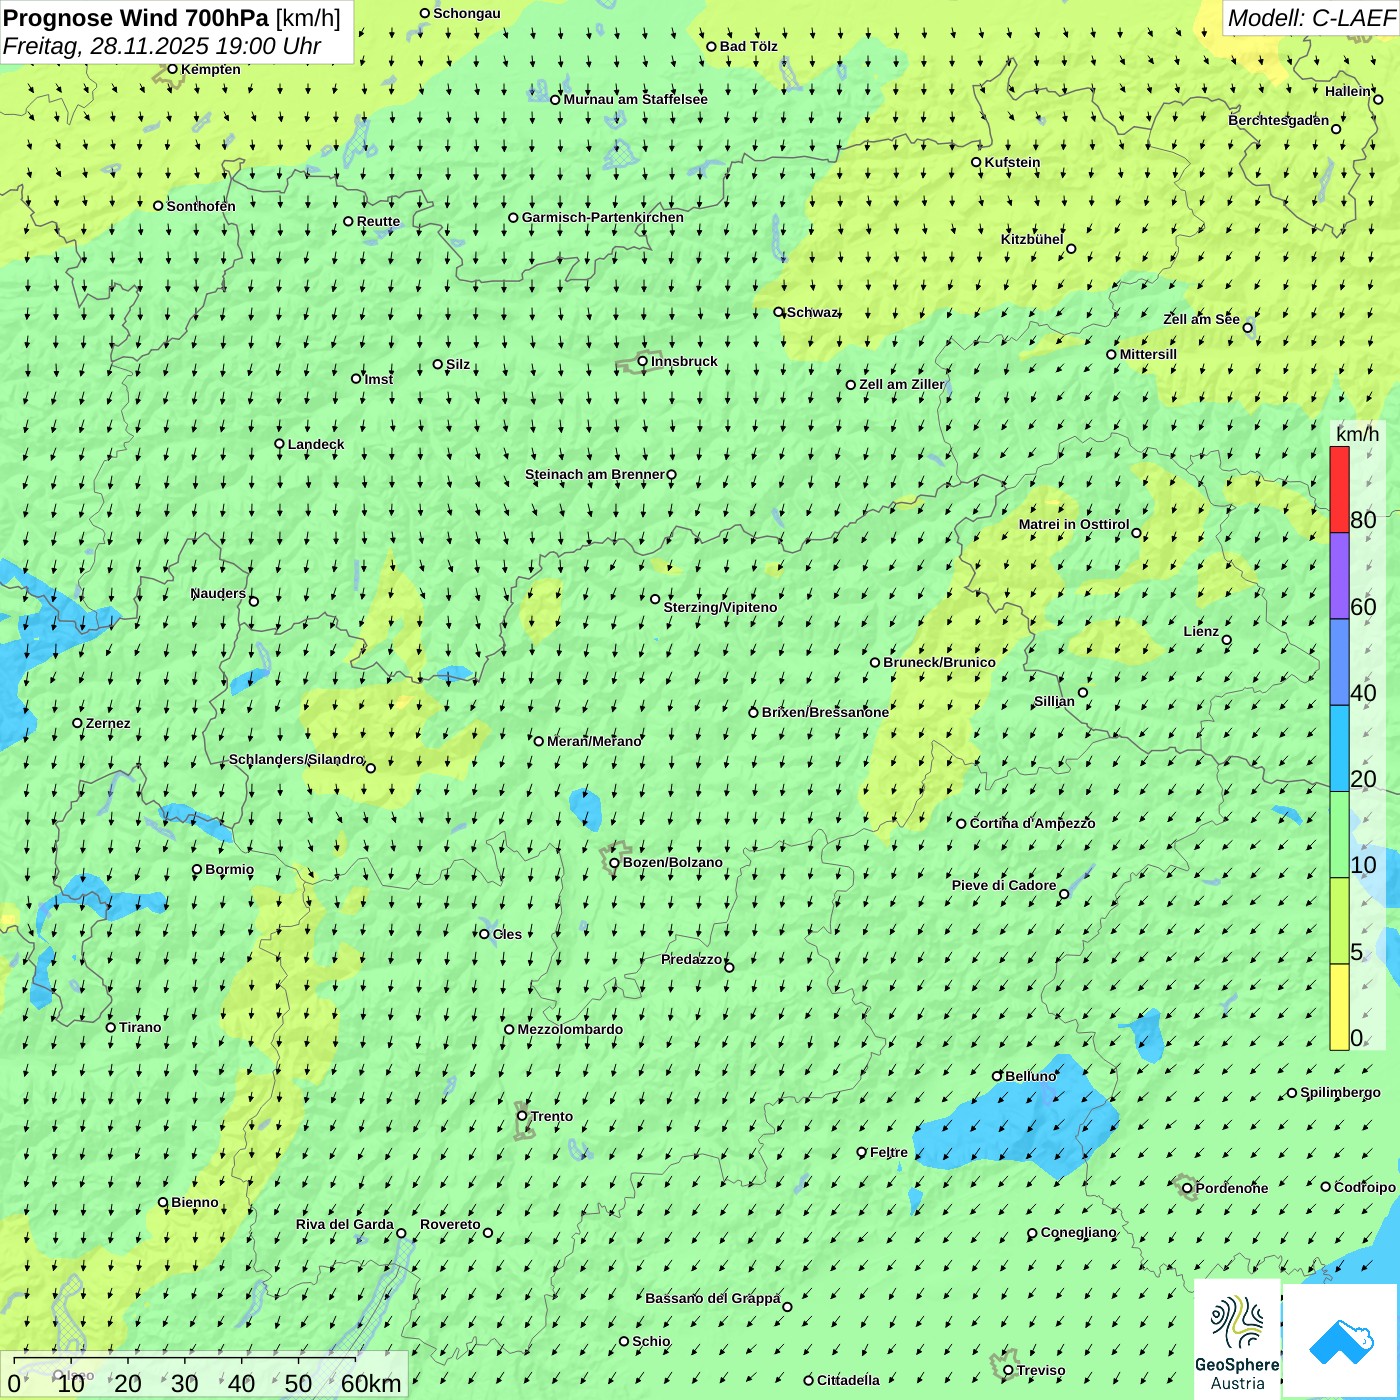The height and width of the screenshot is (1400, 1400).
Task: Click the Tirano city label
Action: (x=140, y=1027)
